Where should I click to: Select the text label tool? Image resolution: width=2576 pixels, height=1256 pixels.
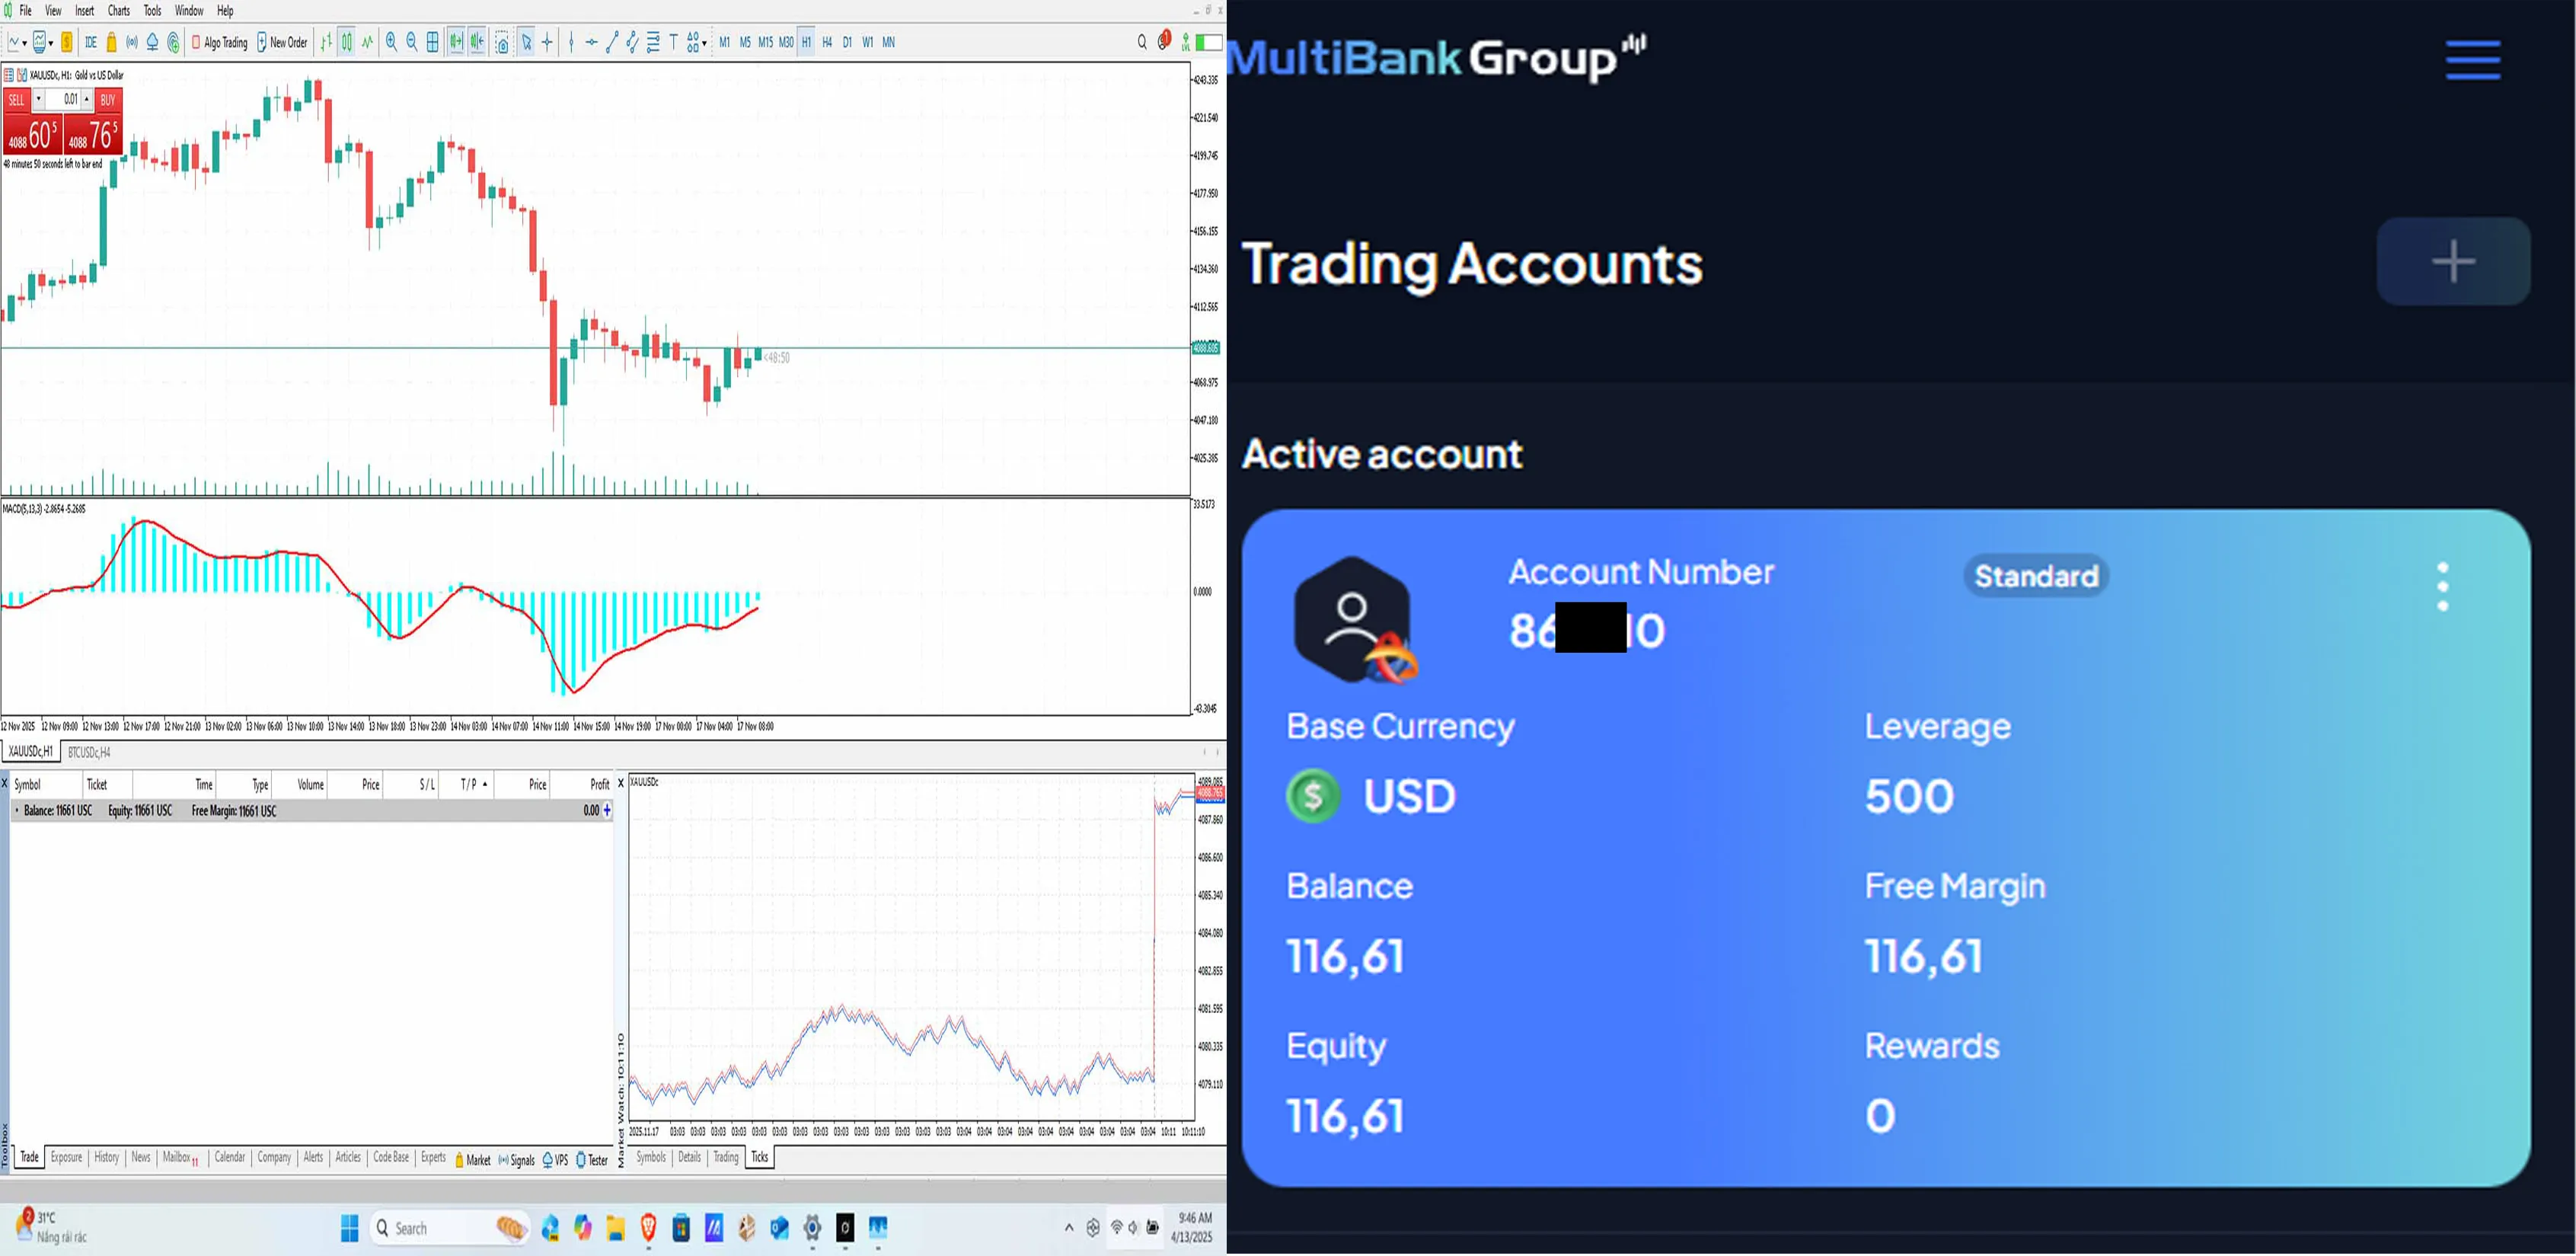coord(674,42)
